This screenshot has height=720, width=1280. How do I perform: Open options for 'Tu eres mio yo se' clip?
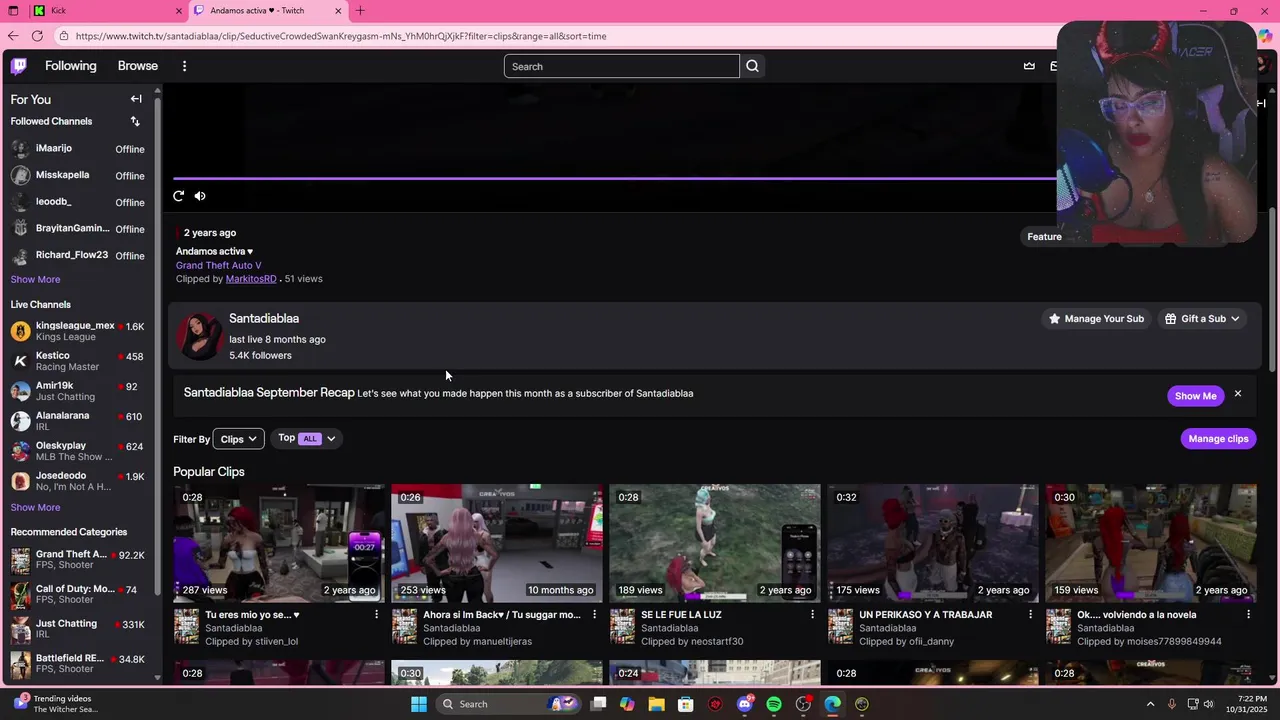[x=376, y=614]
